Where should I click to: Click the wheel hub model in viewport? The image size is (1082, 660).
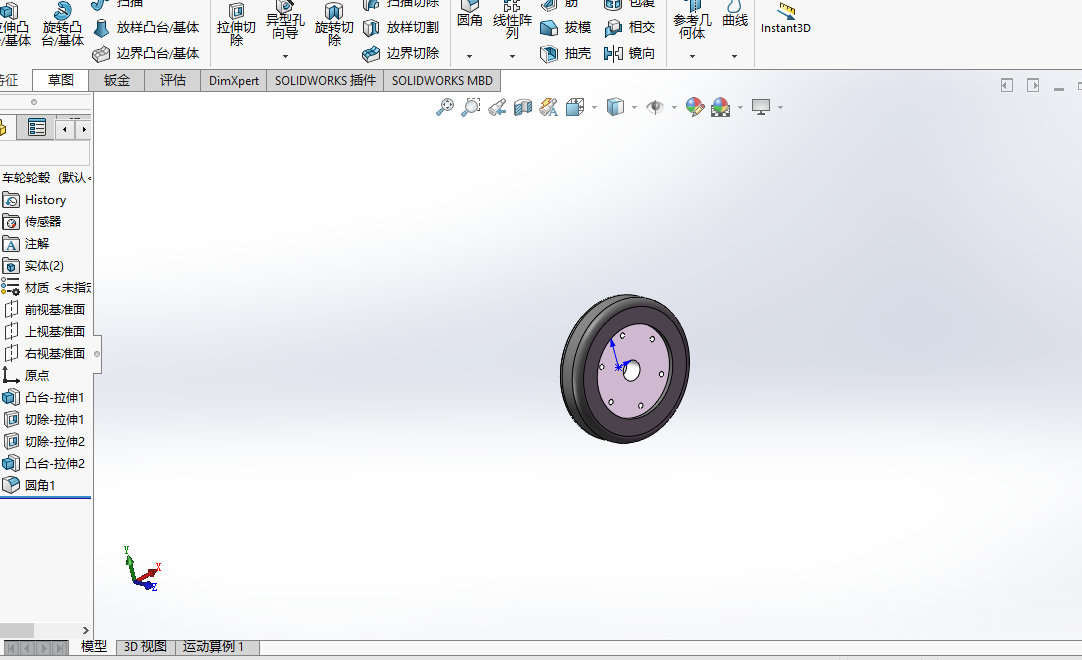coord(625,369)
